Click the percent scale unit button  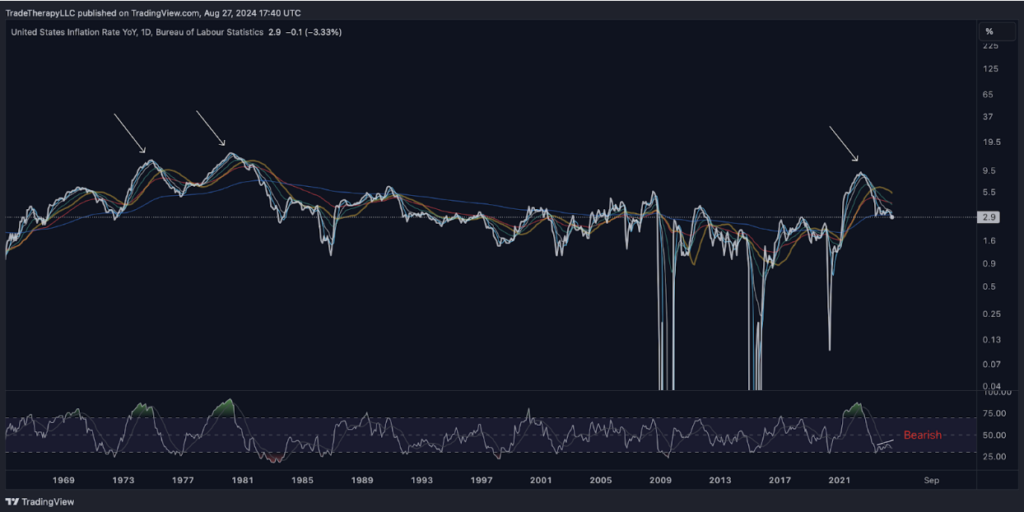point(989,31)
